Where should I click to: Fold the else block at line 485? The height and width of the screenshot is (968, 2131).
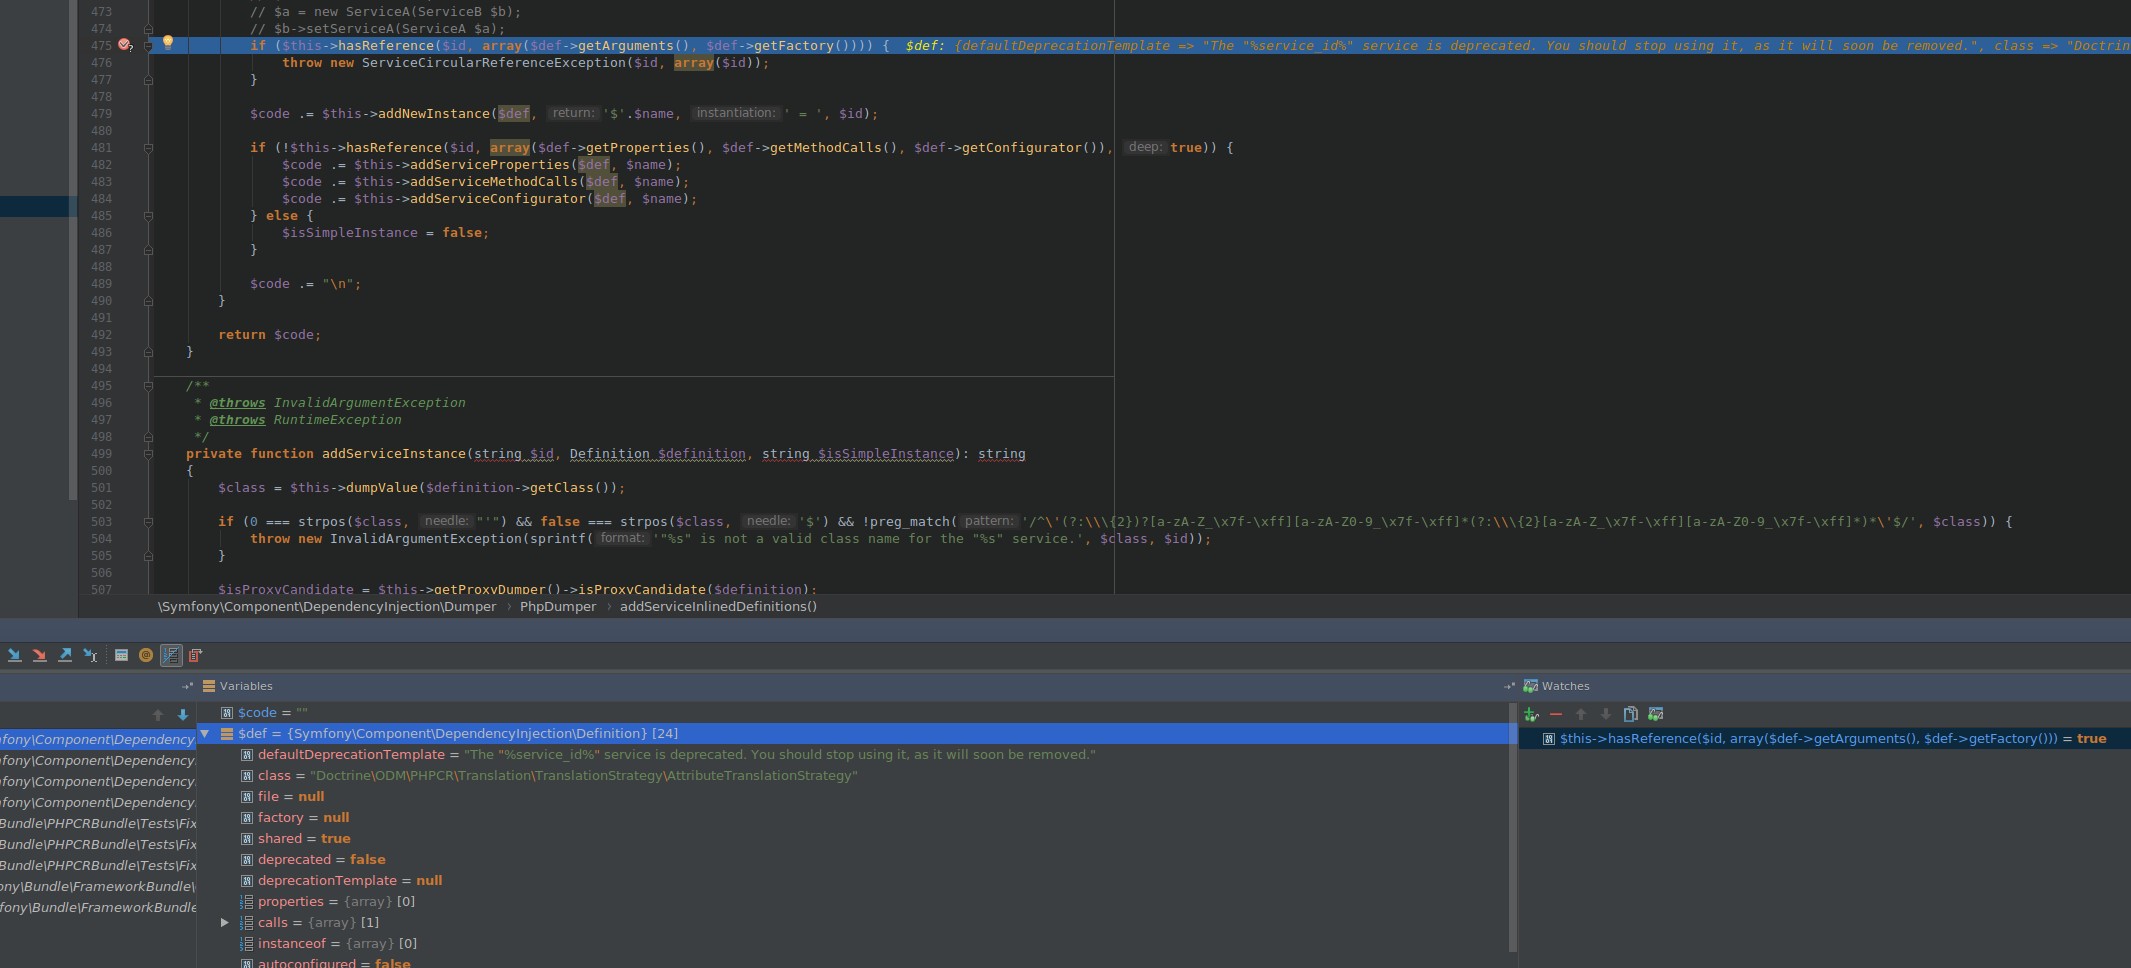(x=148, y=216)
